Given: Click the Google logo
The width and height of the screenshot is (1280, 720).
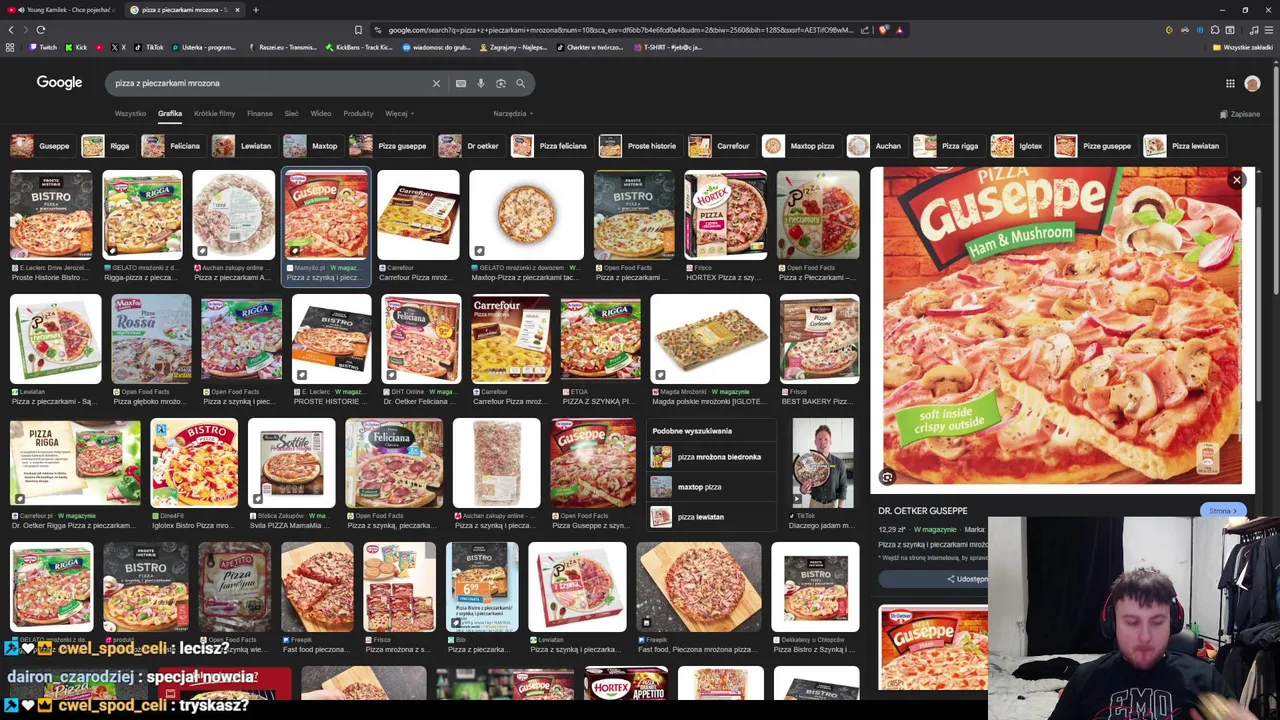Looking at the screenshot, I should point(59,83).
